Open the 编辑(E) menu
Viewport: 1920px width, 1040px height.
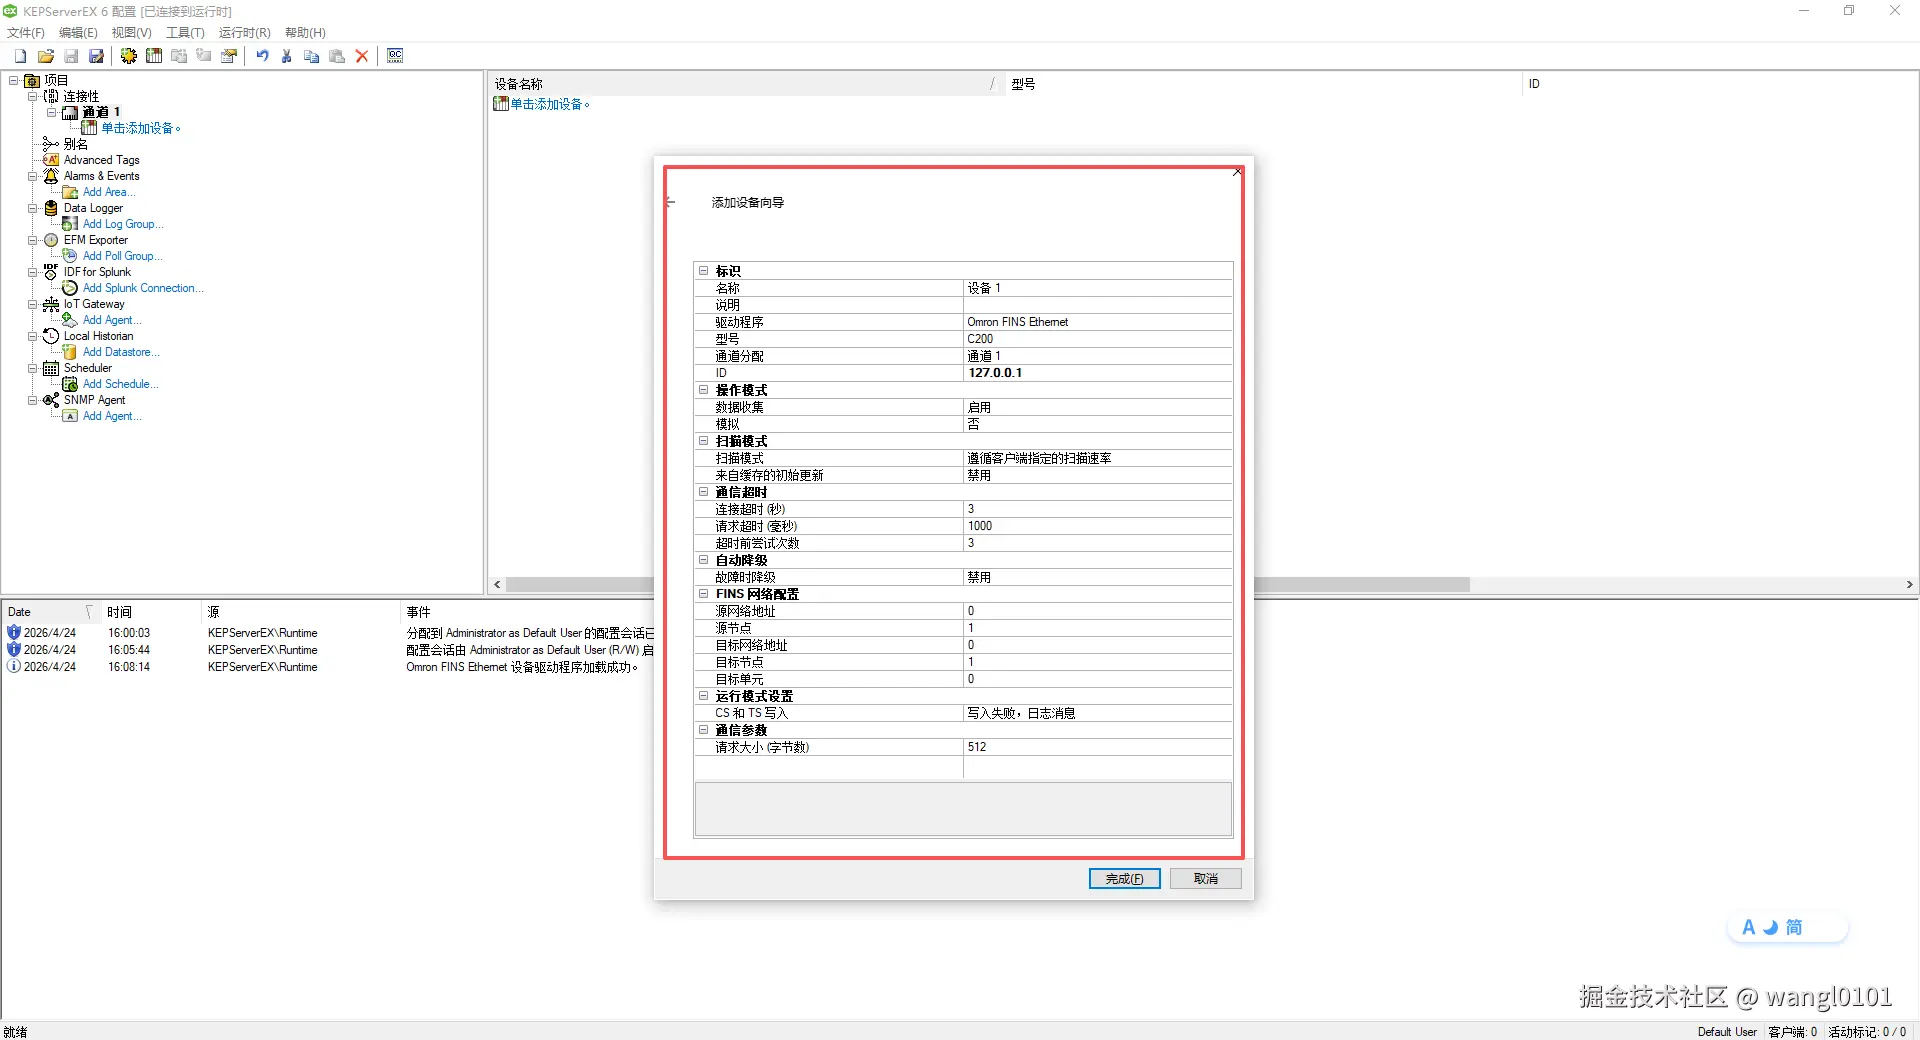pyautogui.click(x=78, y=33)
